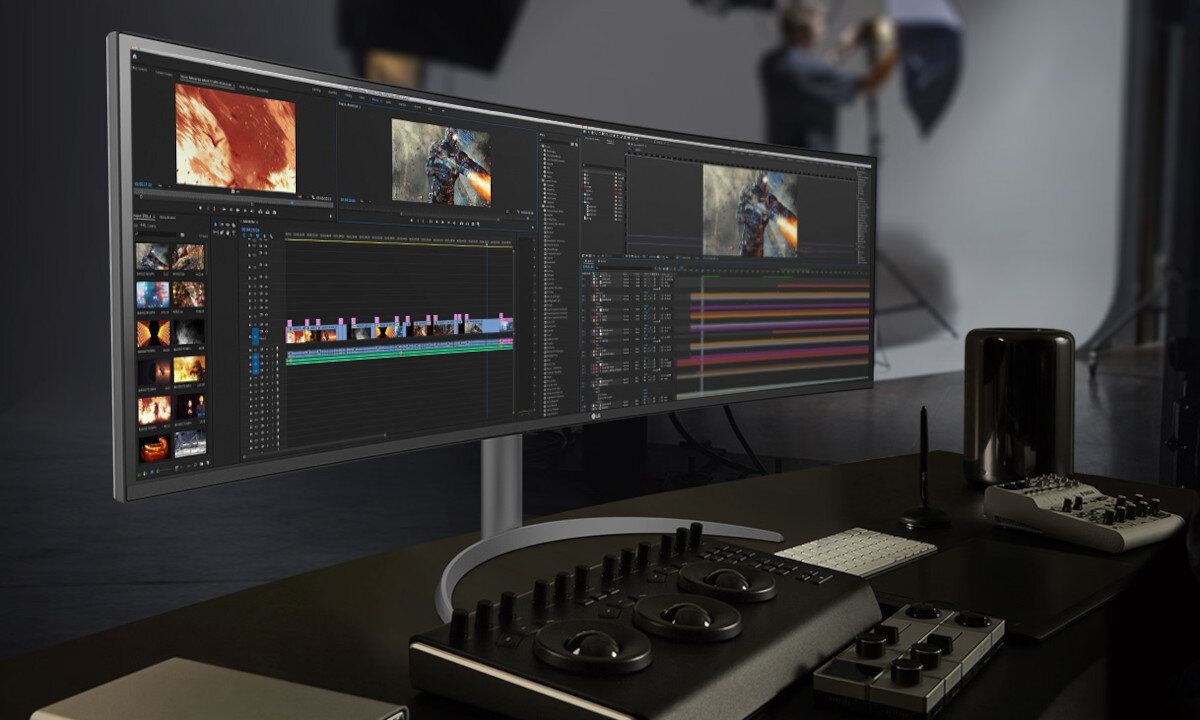The height and width of the screenshot is (720, 1200).
Task: Select the first fire video clip in the timeline
Action: pos(298,336)
